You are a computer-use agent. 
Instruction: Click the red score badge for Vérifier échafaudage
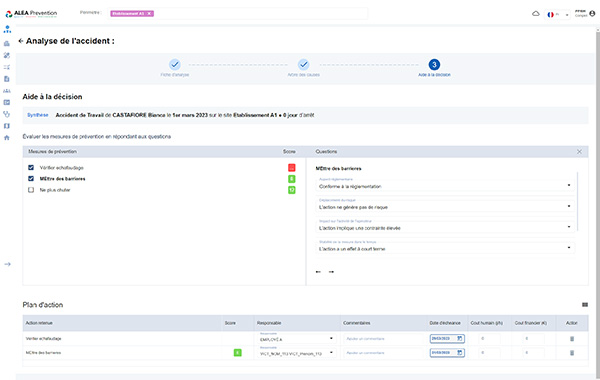(x=292, y=168)
